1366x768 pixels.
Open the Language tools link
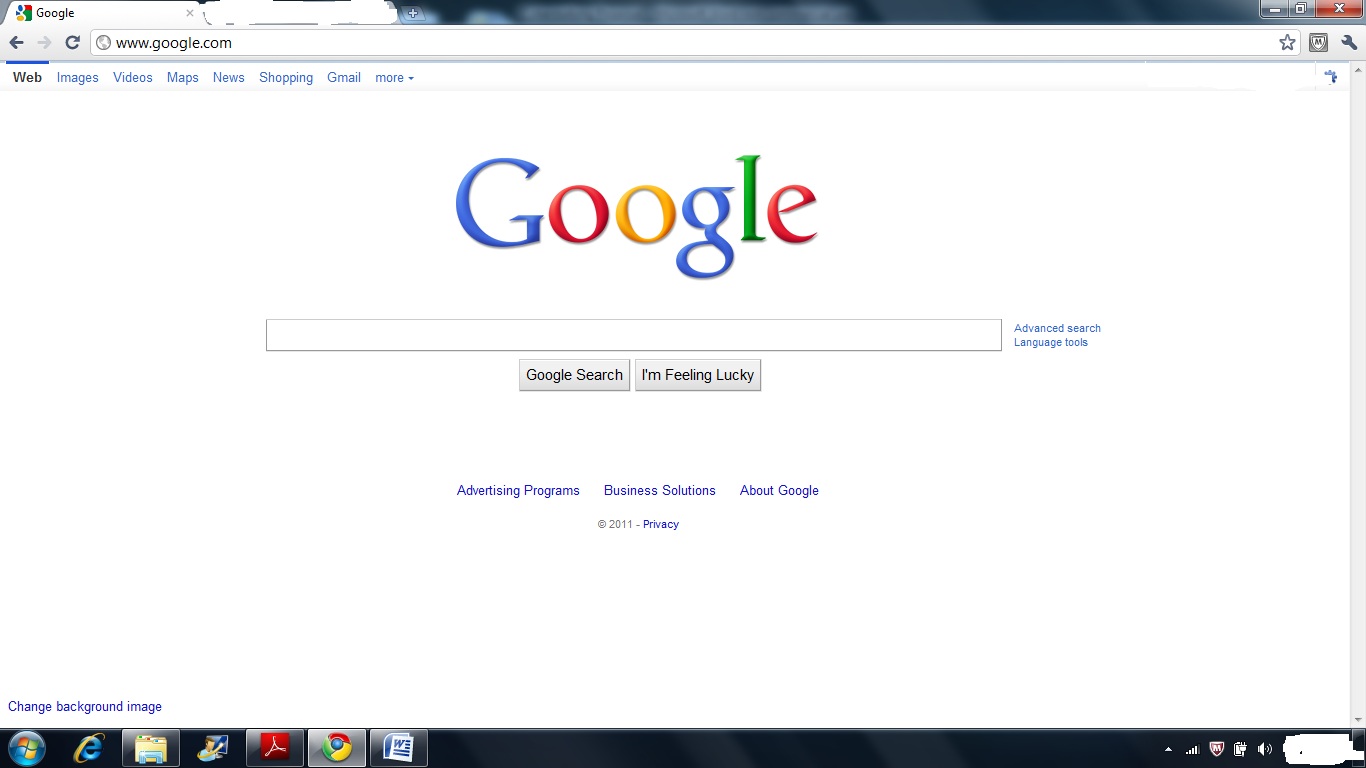[1050, 342]
